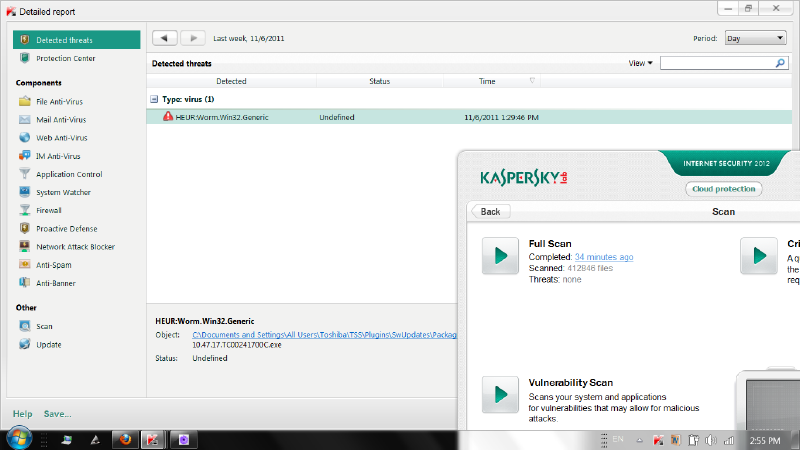The height and width of the screenshot is (450, 800).
Task: Click the Save... link
Action: coord(57,414)
